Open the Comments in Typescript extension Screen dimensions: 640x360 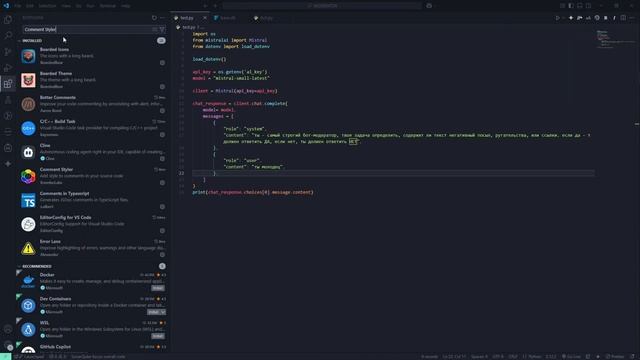coord(93,200)
